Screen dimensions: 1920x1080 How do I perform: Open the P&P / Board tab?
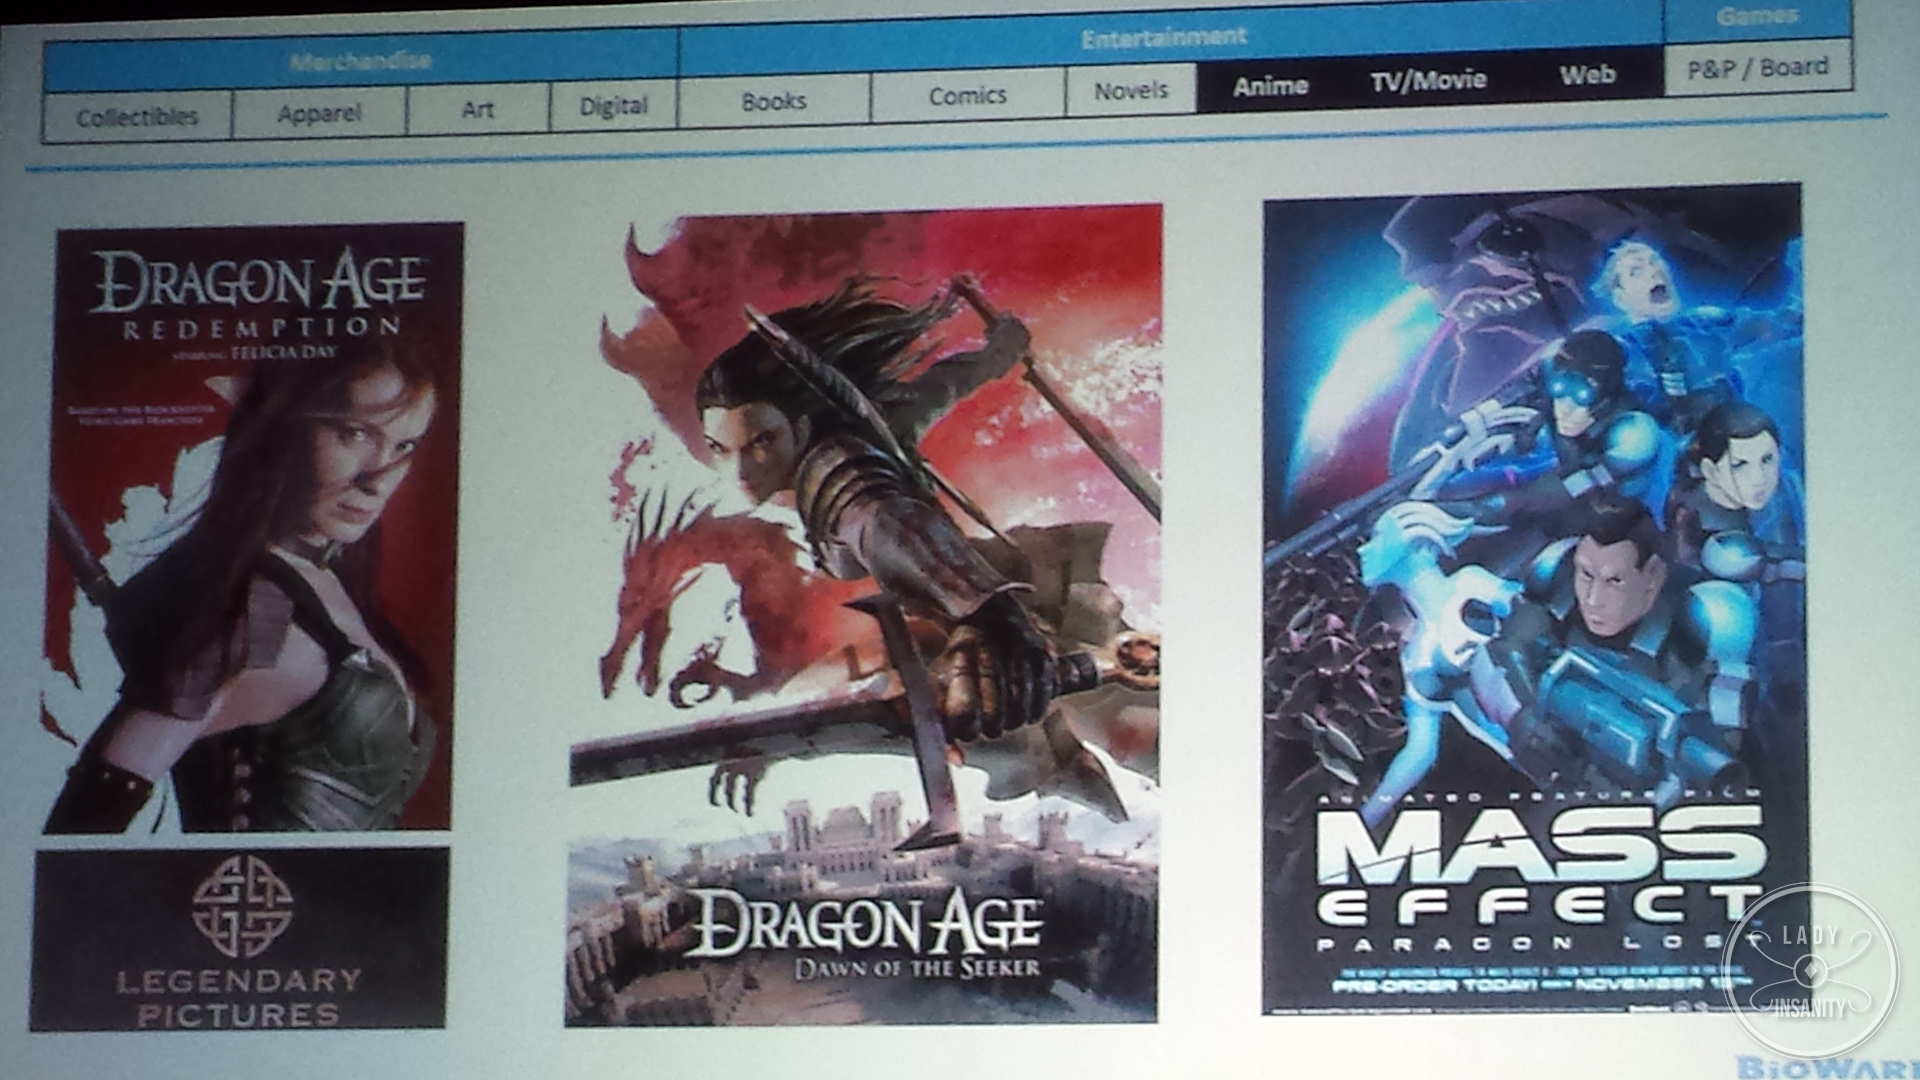tap(1757, 68)
